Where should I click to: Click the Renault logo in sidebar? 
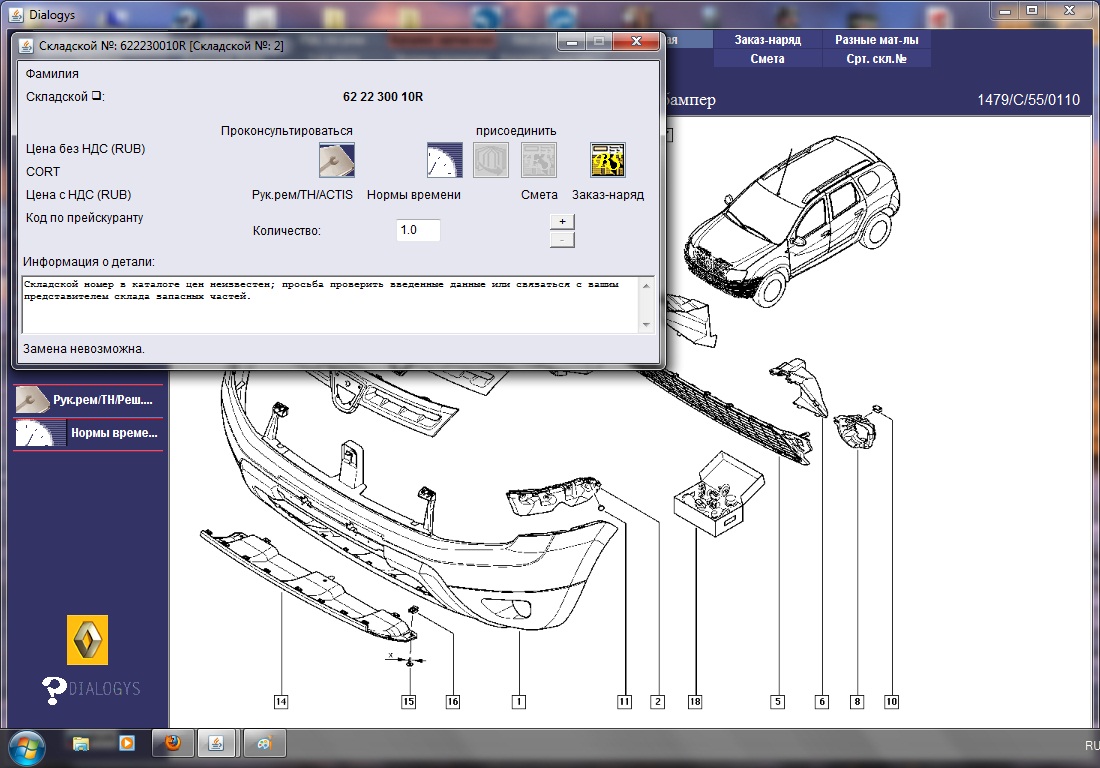88,640
